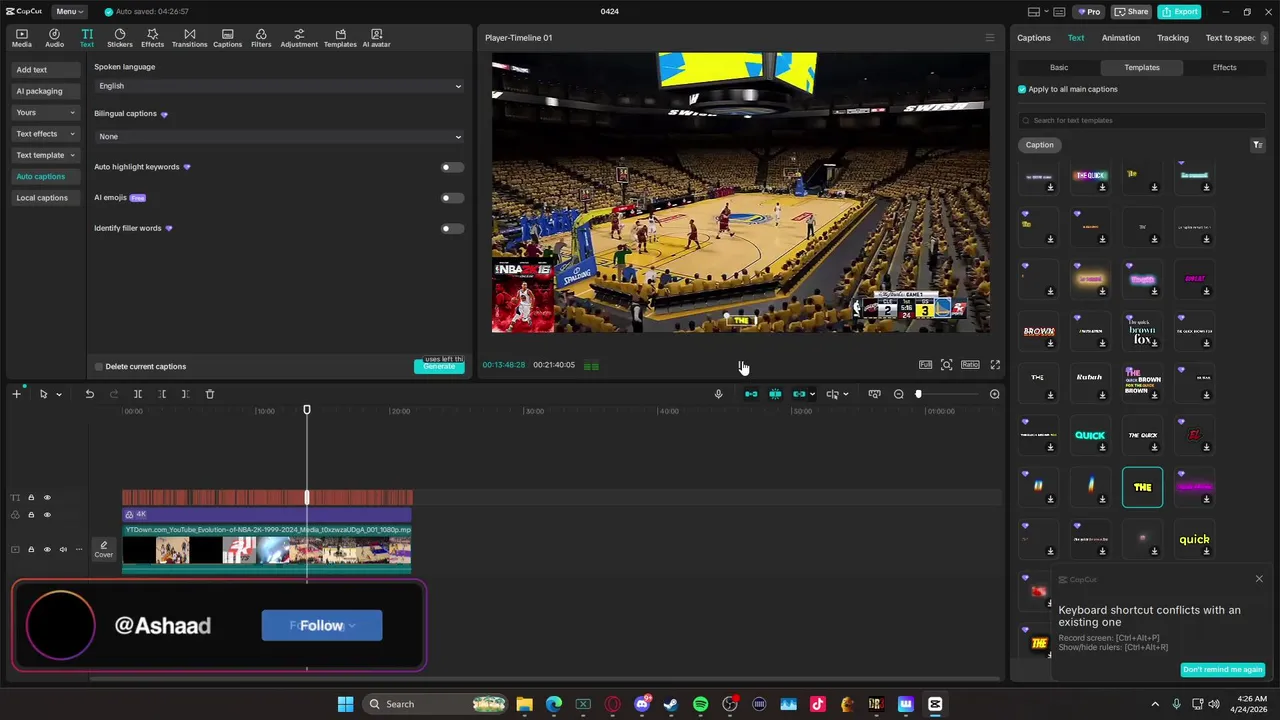Click the Search for text templates field

point(1141,120)
